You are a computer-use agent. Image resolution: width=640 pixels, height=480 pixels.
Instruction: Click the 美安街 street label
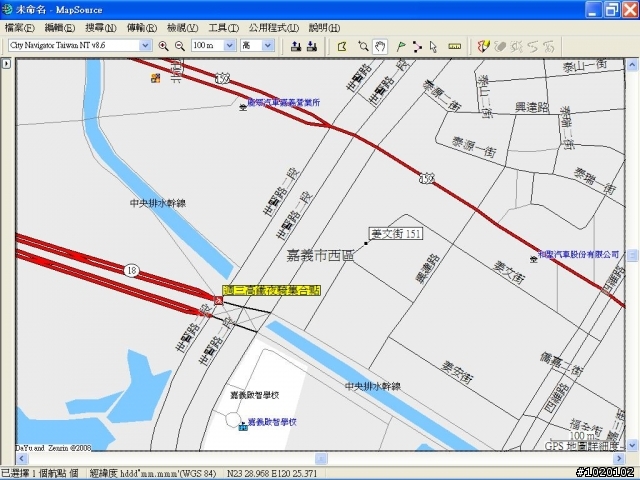(458, 372)
